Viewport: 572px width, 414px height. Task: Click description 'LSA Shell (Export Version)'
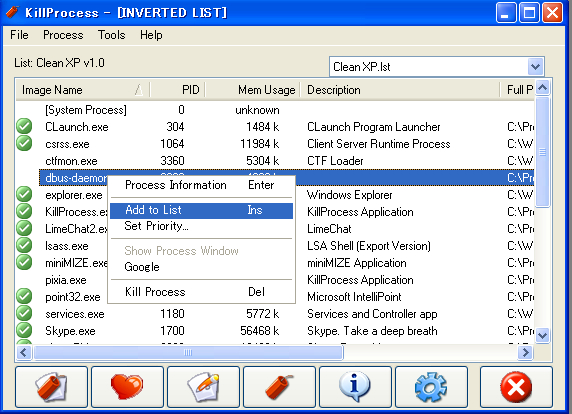click(368, 246)
